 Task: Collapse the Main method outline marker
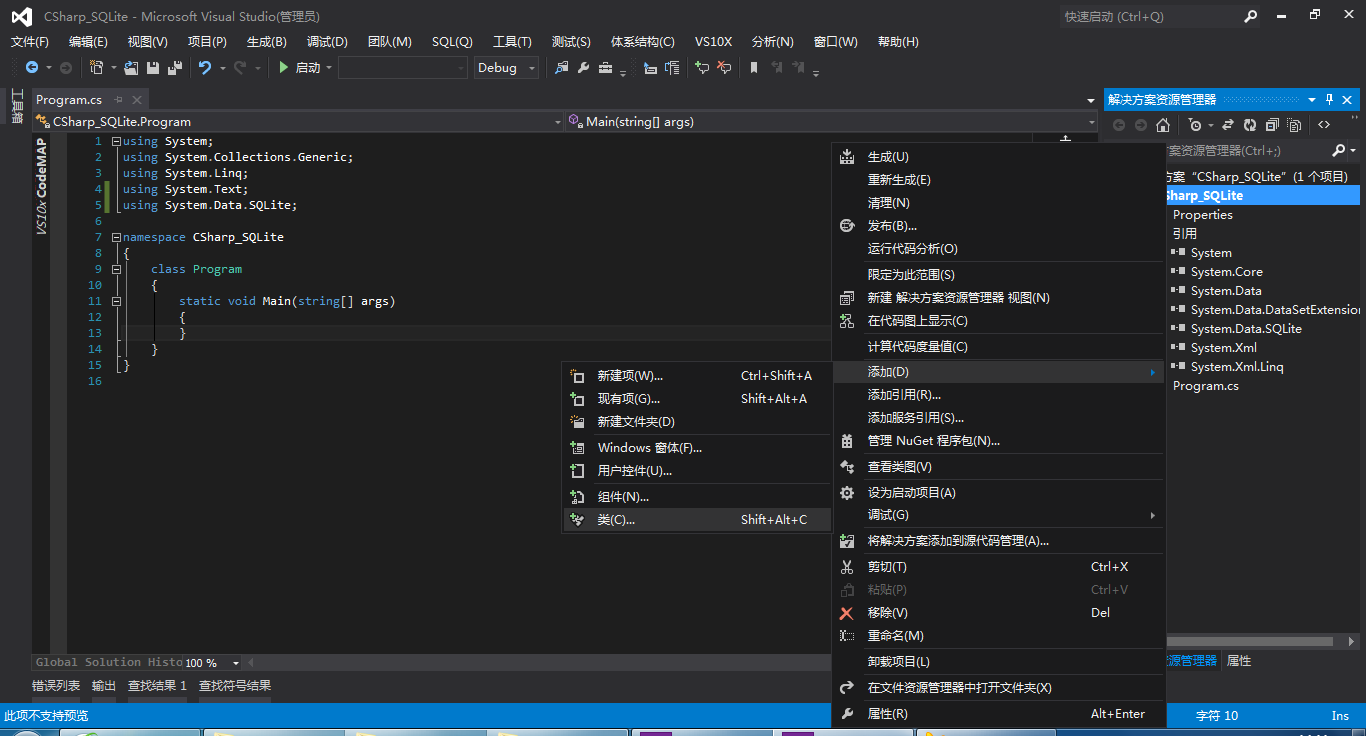(116, 300)
